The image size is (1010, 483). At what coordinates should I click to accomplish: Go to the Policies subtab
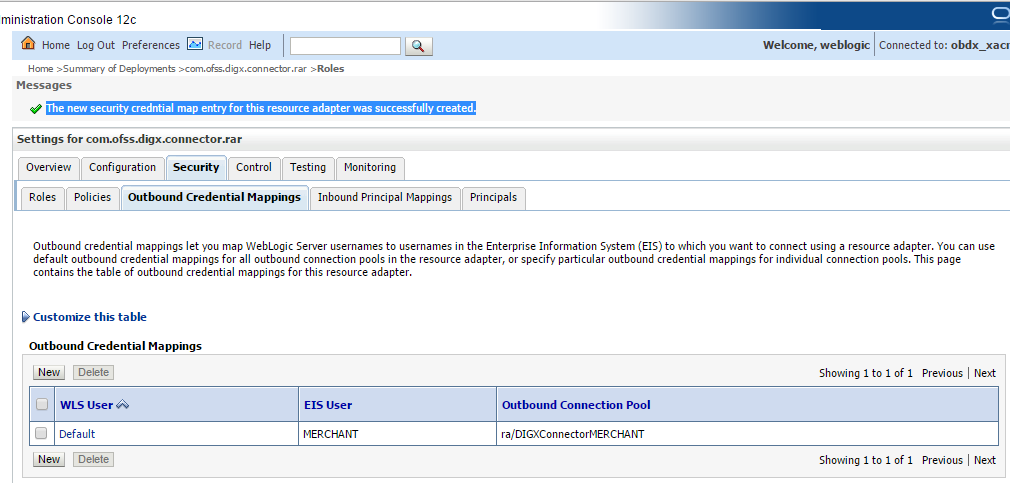(92, 198)
